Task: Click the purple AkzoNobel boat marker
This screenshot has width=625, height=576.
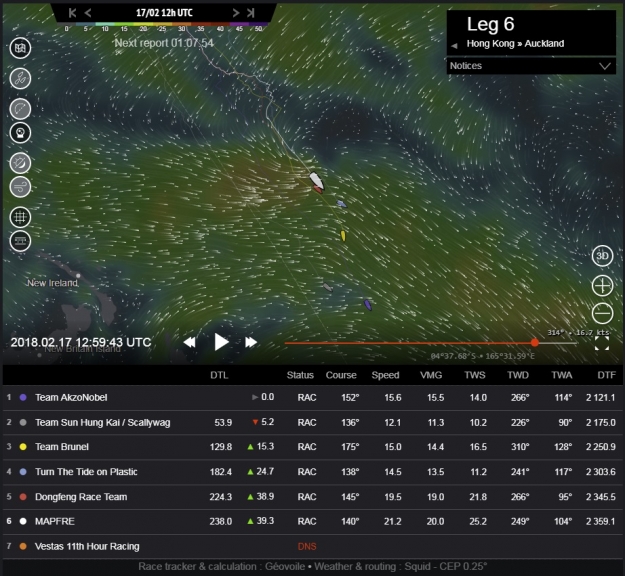Action: [368, 305]
